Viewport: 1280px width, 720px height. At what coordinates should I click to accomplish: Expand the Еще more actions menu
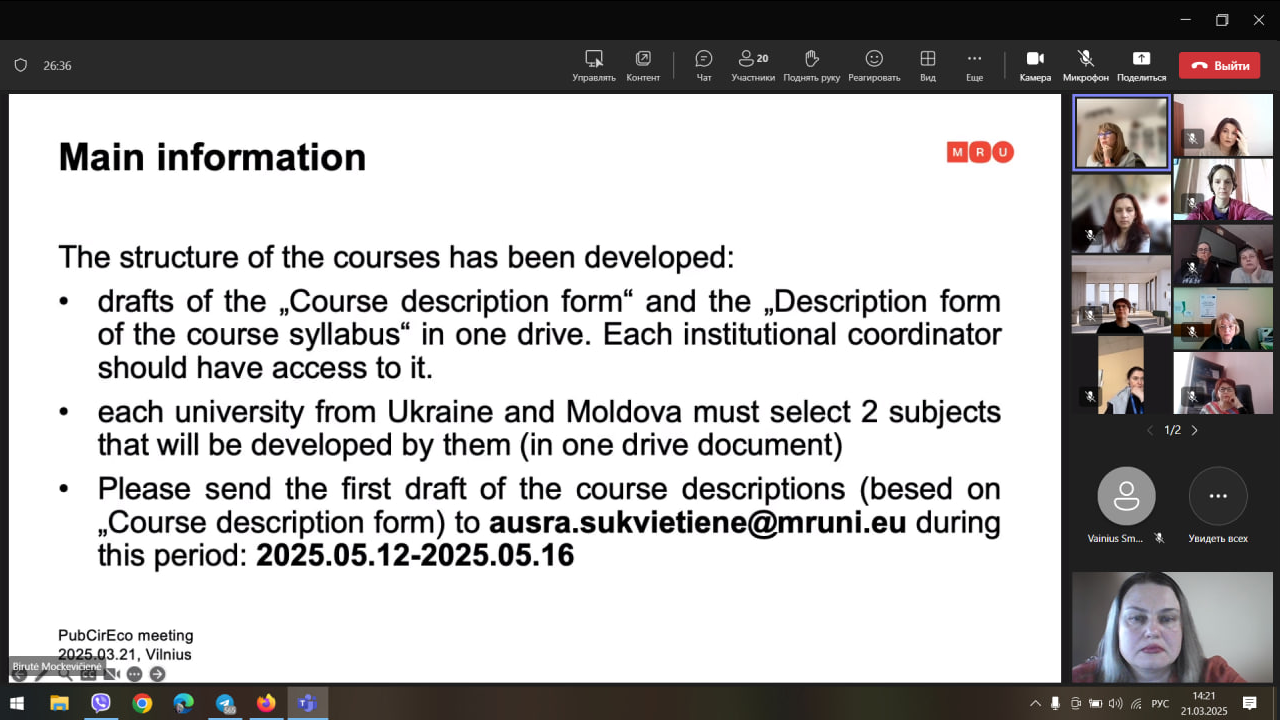tap(974, 65)
